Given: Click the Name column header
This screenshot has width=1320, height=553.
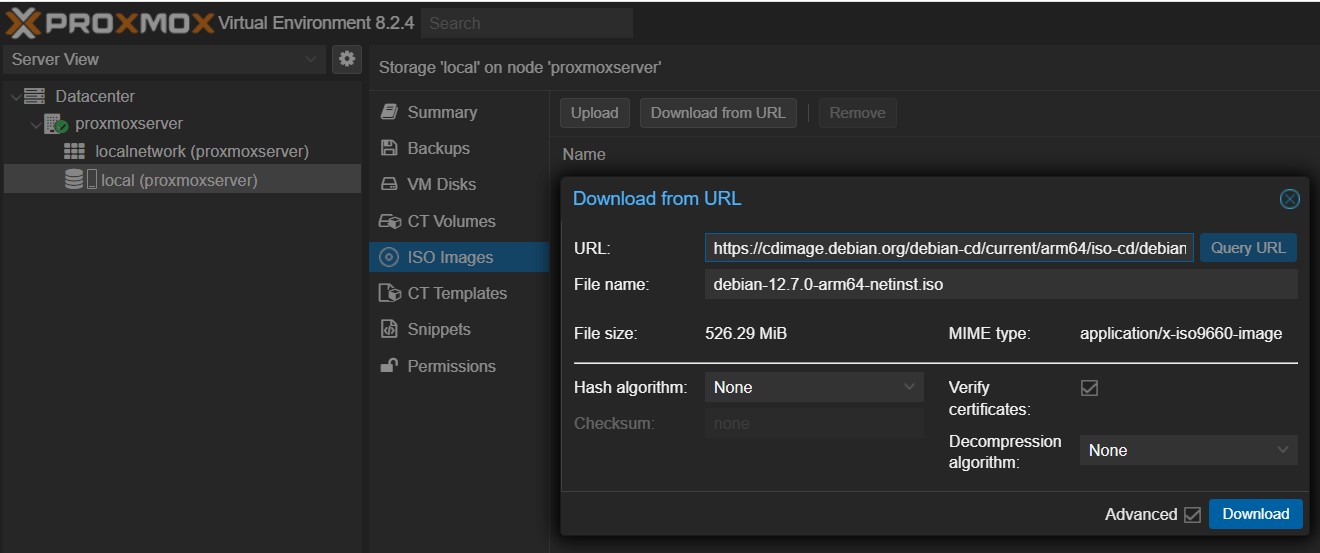Looking at the screenshot, I should (x=584, y=155).
